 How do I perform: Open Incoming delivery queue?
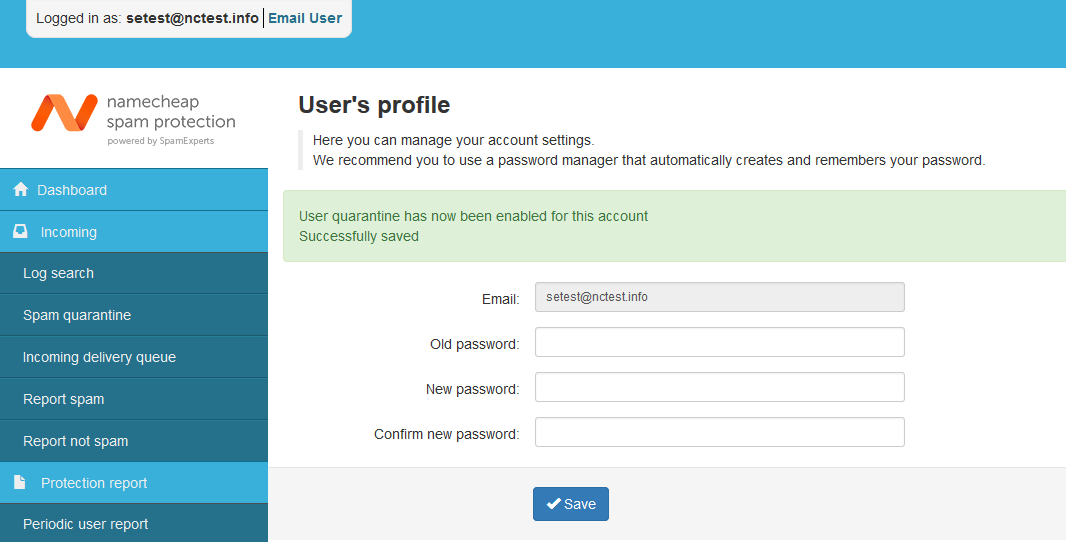pyautogui.click(x=134, y=357)
